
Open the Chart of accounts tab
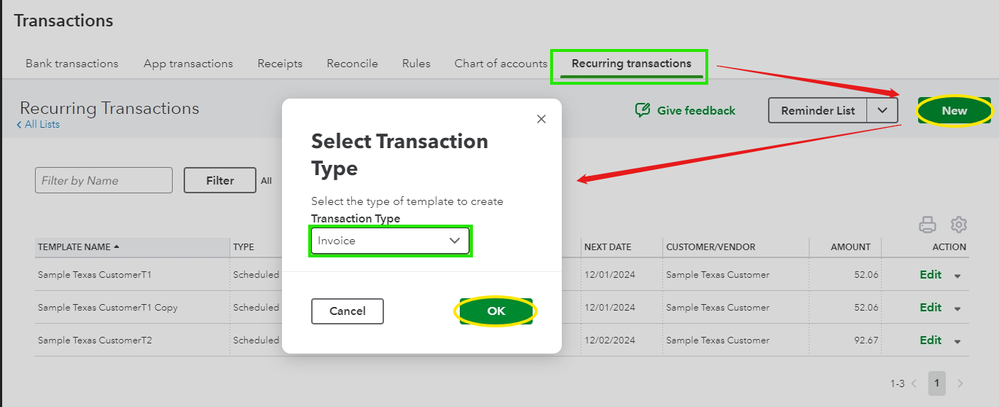(501, 64)
